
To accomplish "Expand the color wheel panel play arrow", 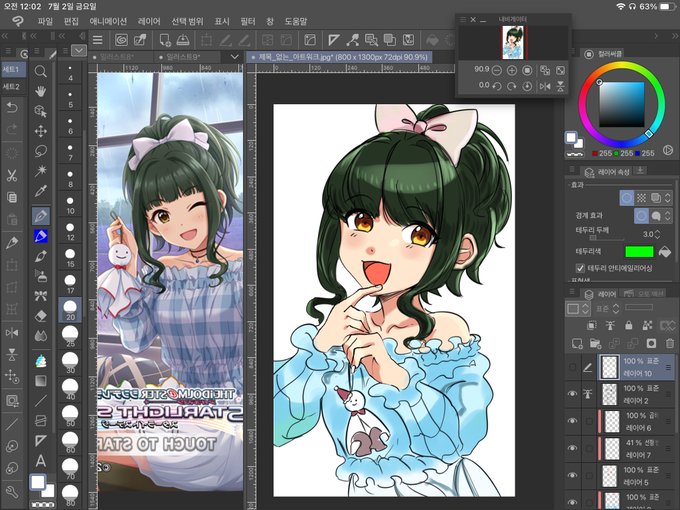I will tap(668, 150).
